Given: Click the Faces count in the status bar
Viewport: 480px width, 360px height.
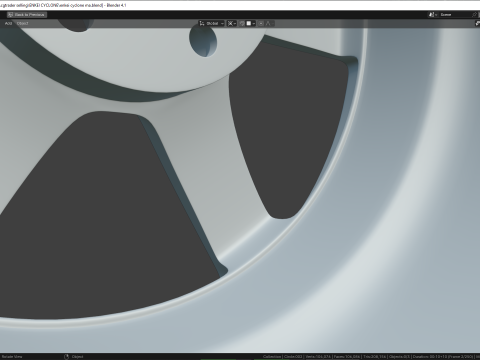Looking at the screenshot, I should 347,357.
